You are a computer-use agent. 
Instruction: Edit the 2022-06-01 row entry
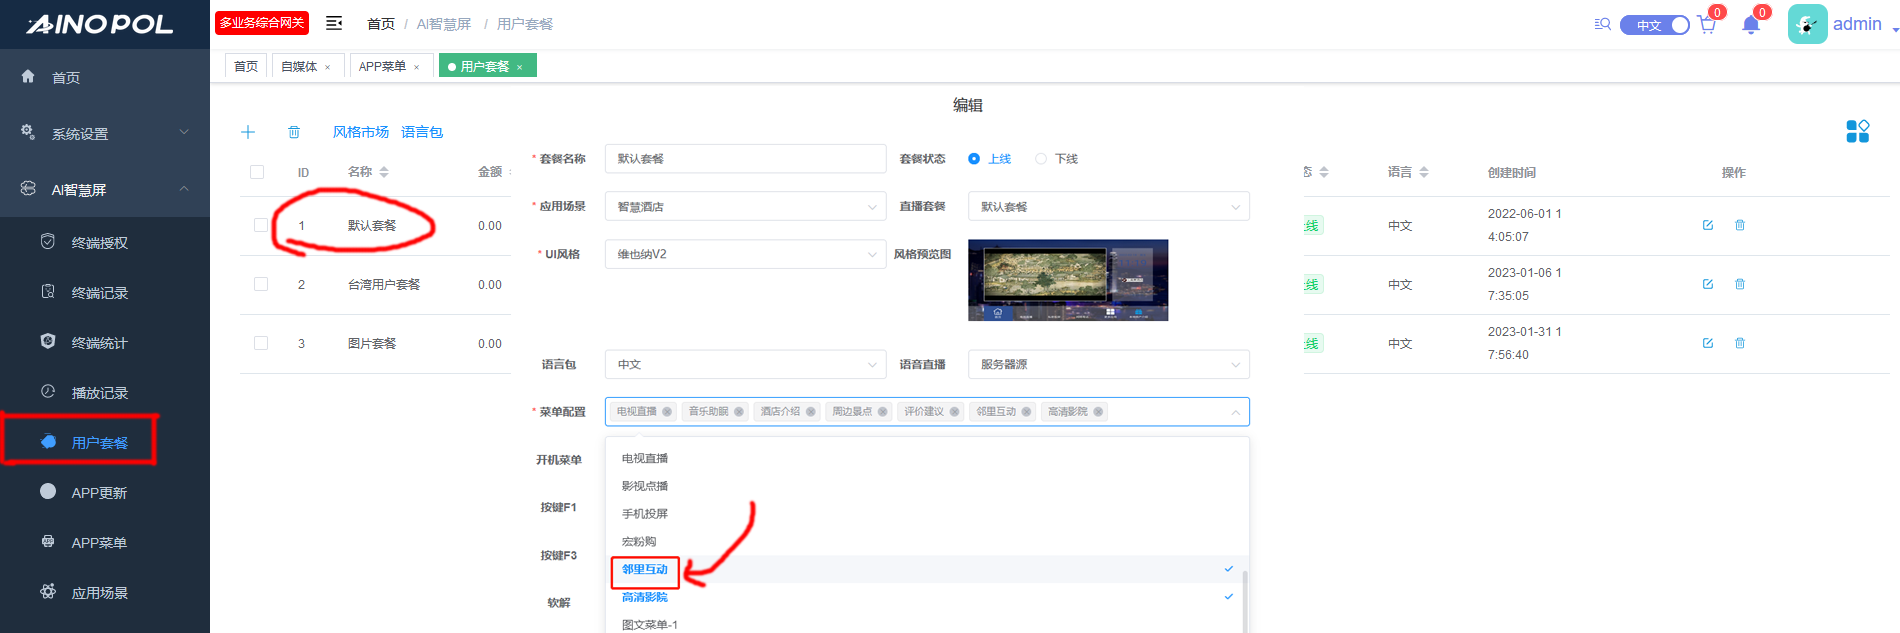coord(1708,225)
